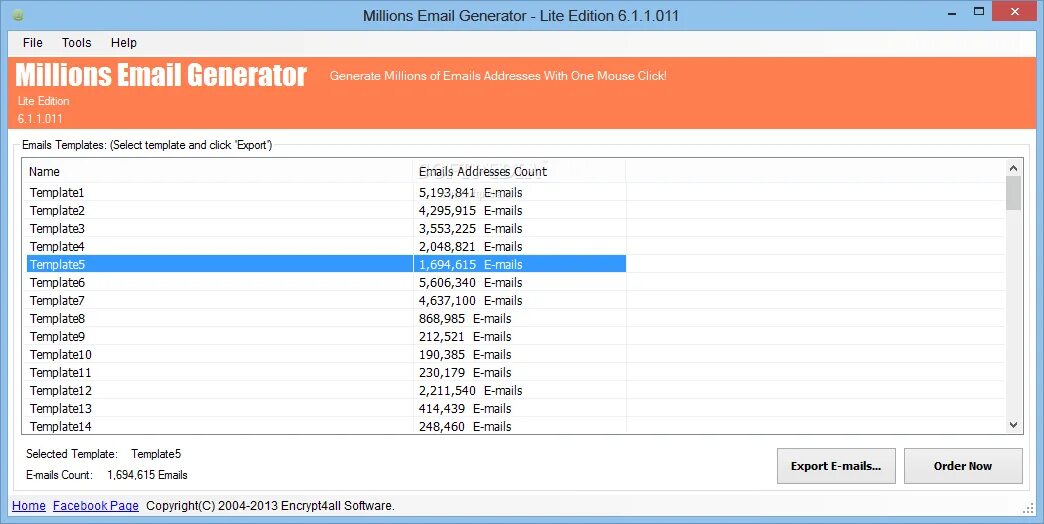Click the Order Now button
Viewport: 1044px width, 524px height.
[963, 466]
